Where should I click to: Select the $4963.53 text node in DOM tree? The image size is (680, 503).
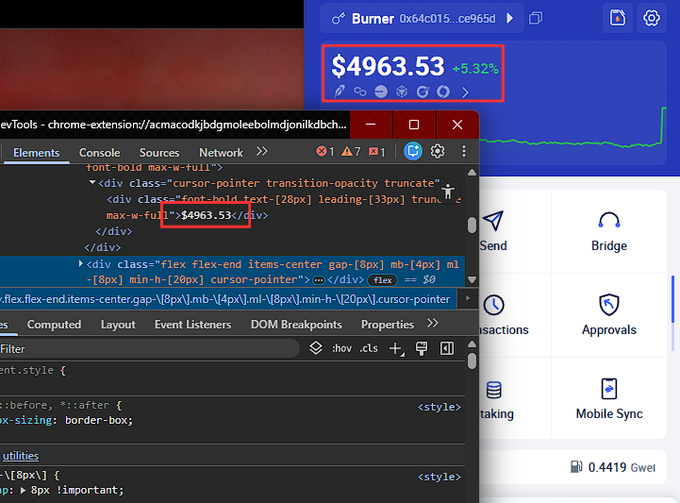click(x=206, y=215)
